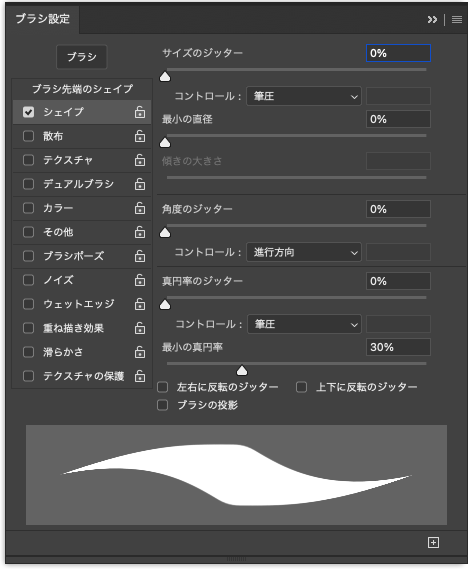Open roundness jitter コントロール dropdown 筆圧
This screenshot has width=468, height=571.
coord(304,324)
